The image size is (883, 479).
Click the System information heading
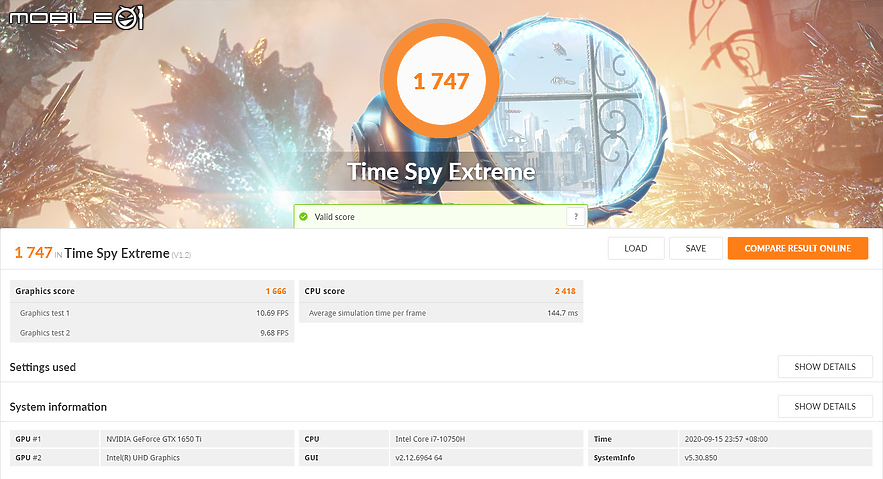(58, 407)
